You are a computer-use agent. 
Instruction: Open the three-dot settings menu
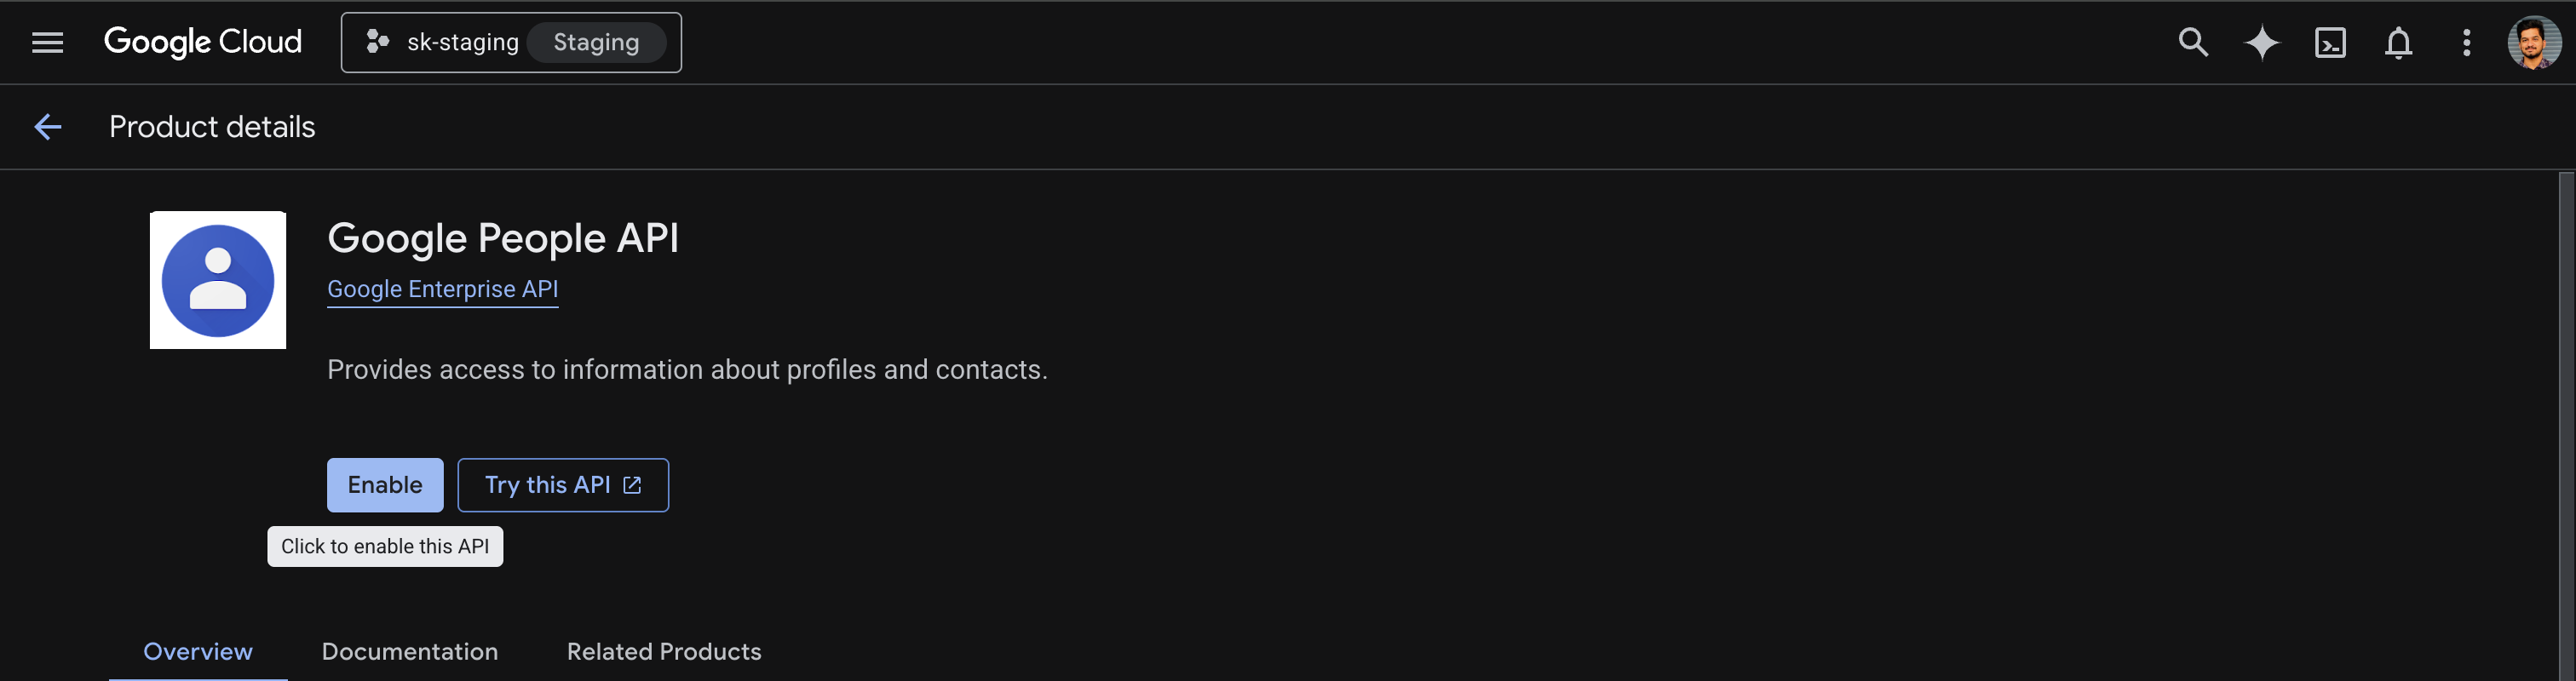(2466, 43)
